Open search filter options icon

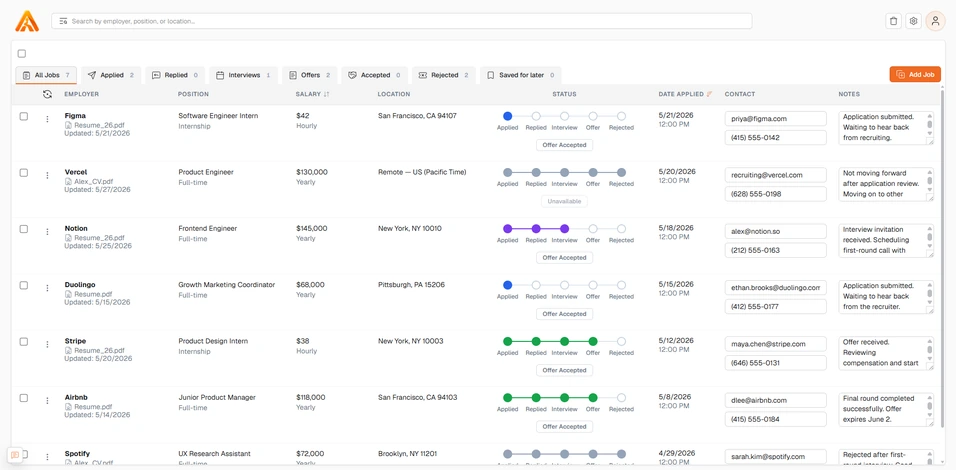(63, 21)
